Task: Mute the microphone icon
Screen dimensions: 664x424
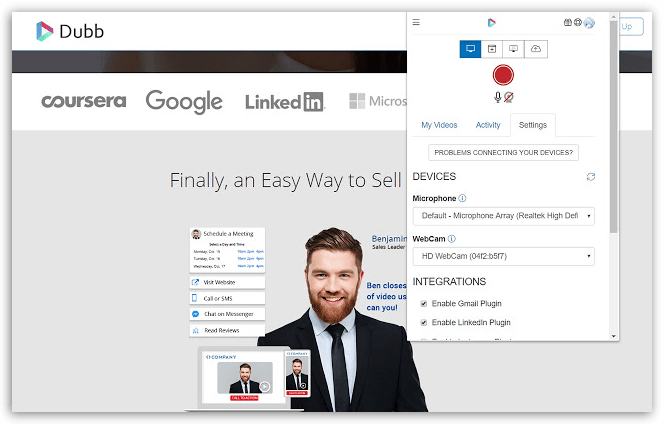Action: coord(498,97)
